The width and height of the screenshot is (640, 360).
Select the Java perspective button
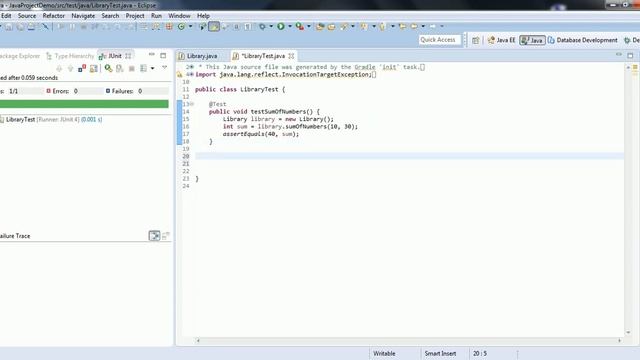(x=532, y=40)
